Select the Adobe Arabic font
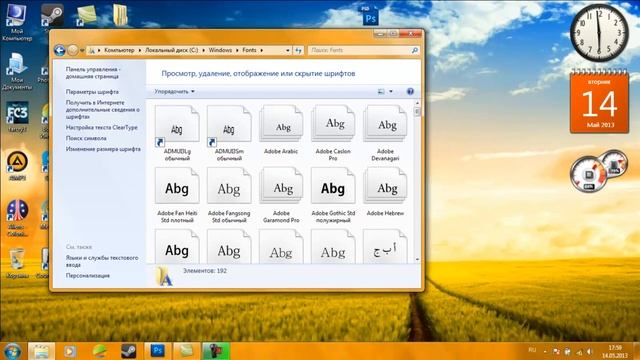 pyautogui.click(x=281, y=130)
